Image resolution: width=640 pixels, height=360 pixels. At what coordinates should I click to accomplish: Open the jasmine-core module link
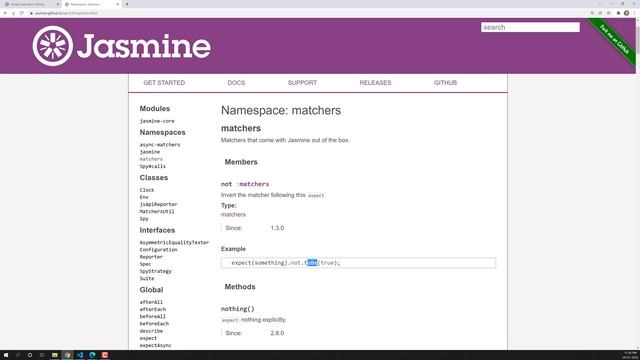157,121
